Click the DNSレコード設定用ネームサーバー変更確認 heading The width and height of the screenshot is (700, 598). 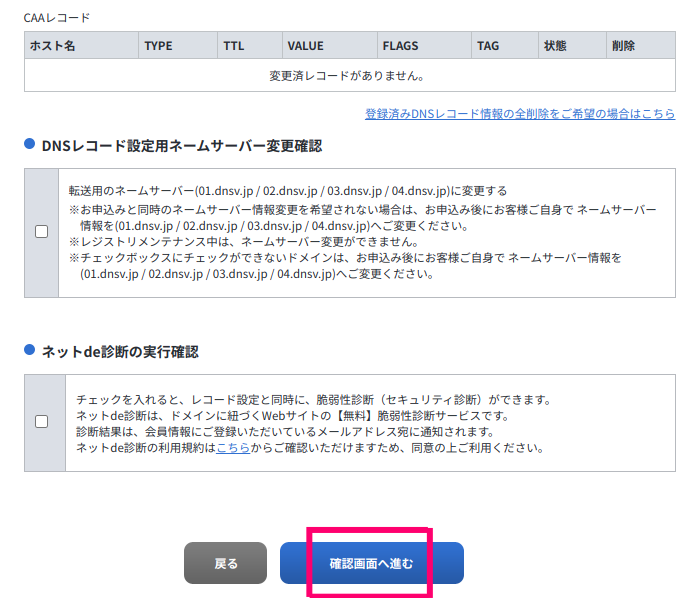pos(182,146)
